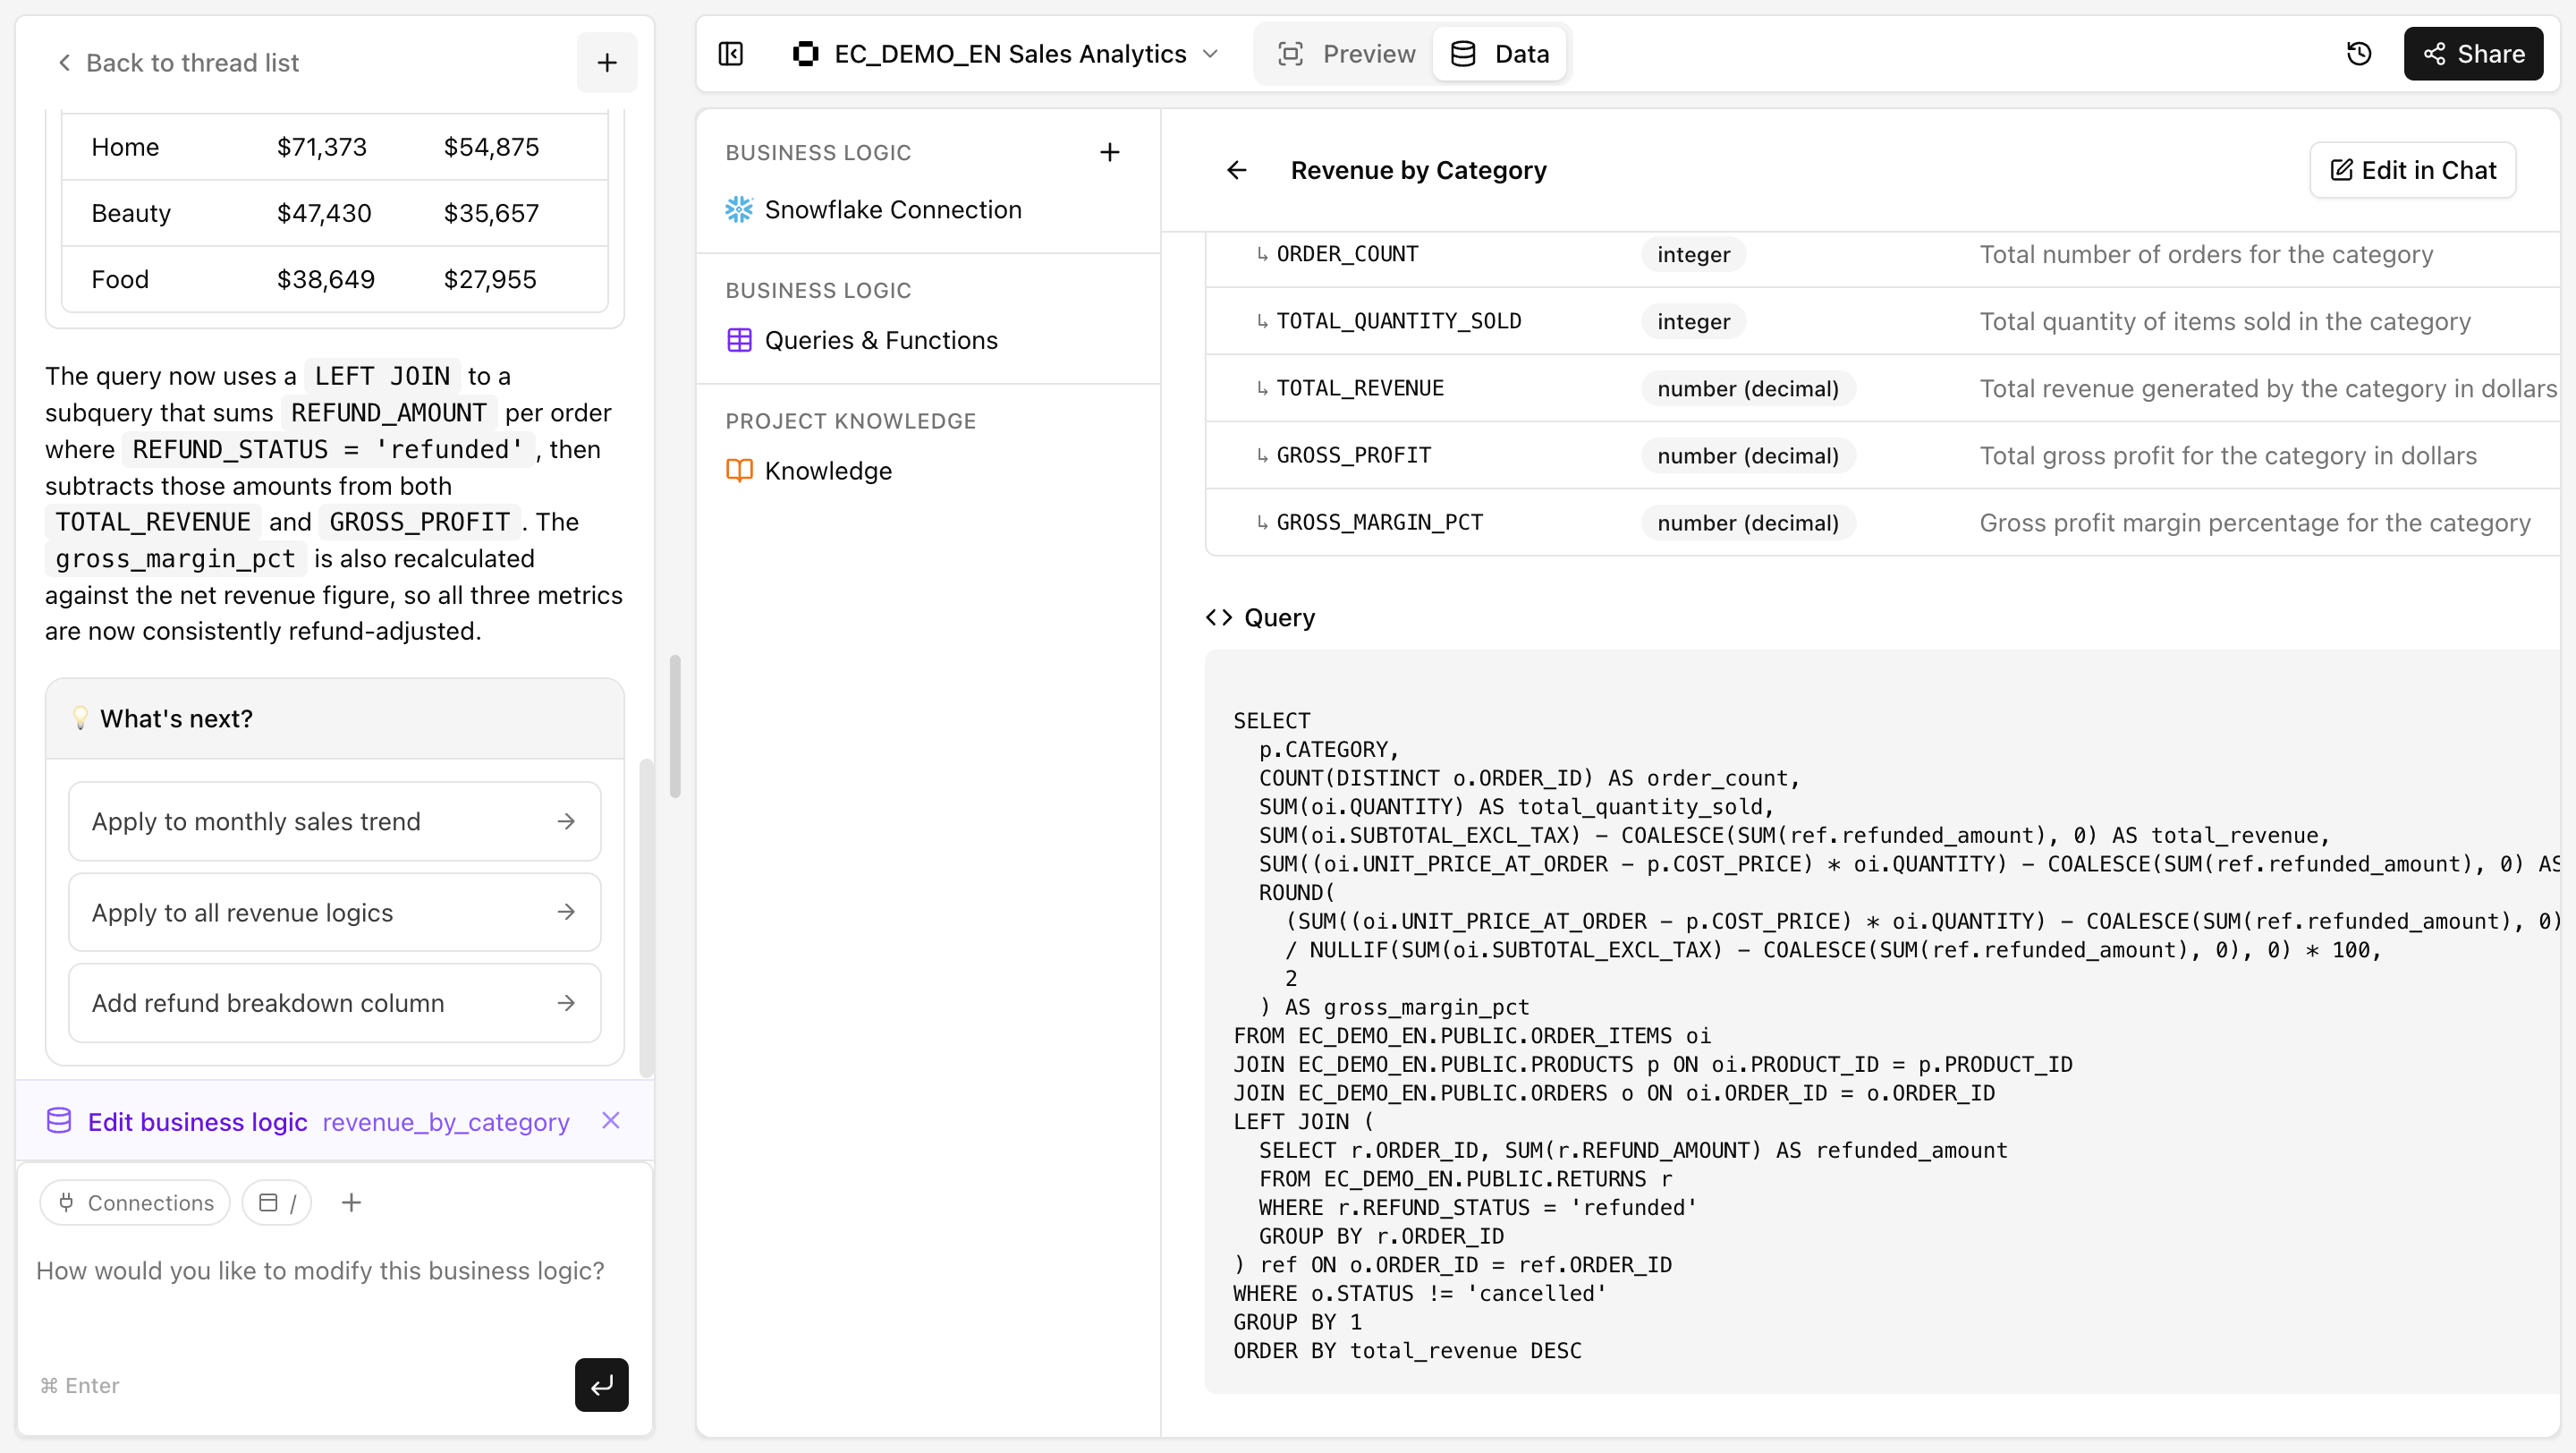Go back to thread list
The width and height of the screenshot is (2576, 1453).
177,63
